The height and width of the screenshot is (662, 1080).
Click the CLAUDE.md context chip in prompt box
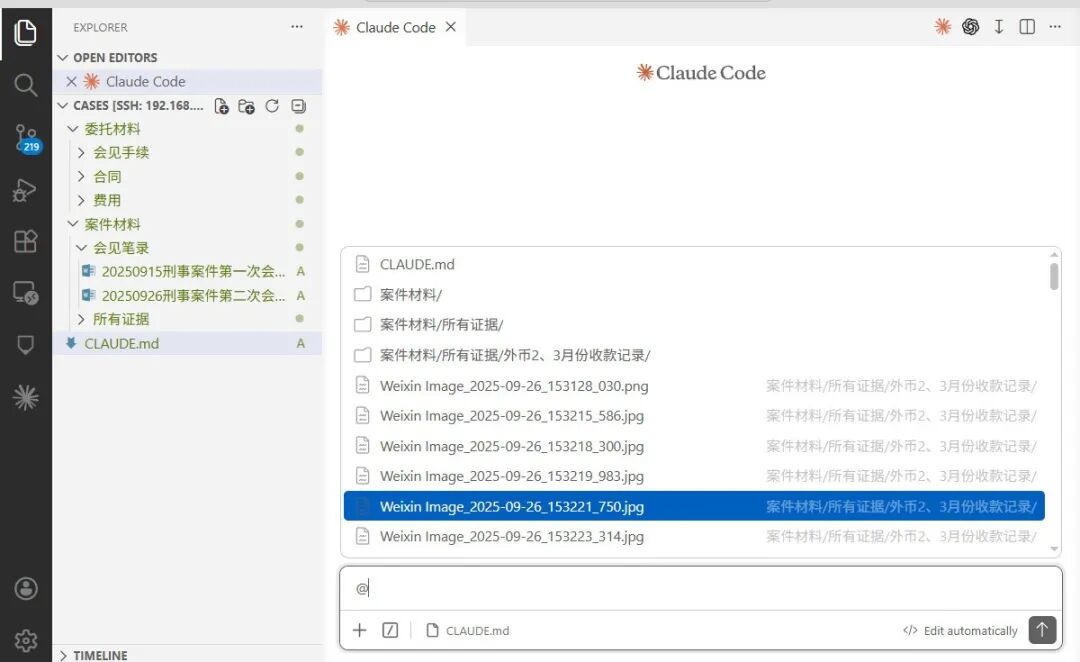(x=468, y=630)
